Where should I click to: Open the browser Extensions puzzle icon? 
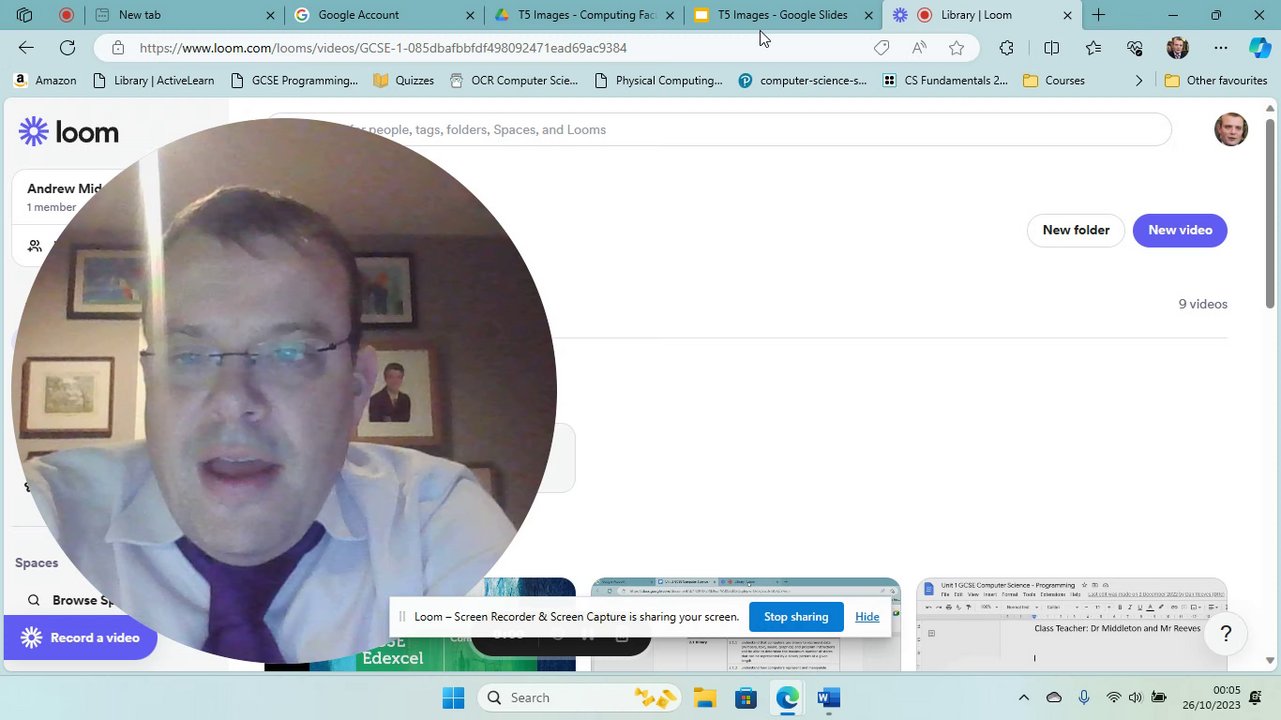[1006, 47]
